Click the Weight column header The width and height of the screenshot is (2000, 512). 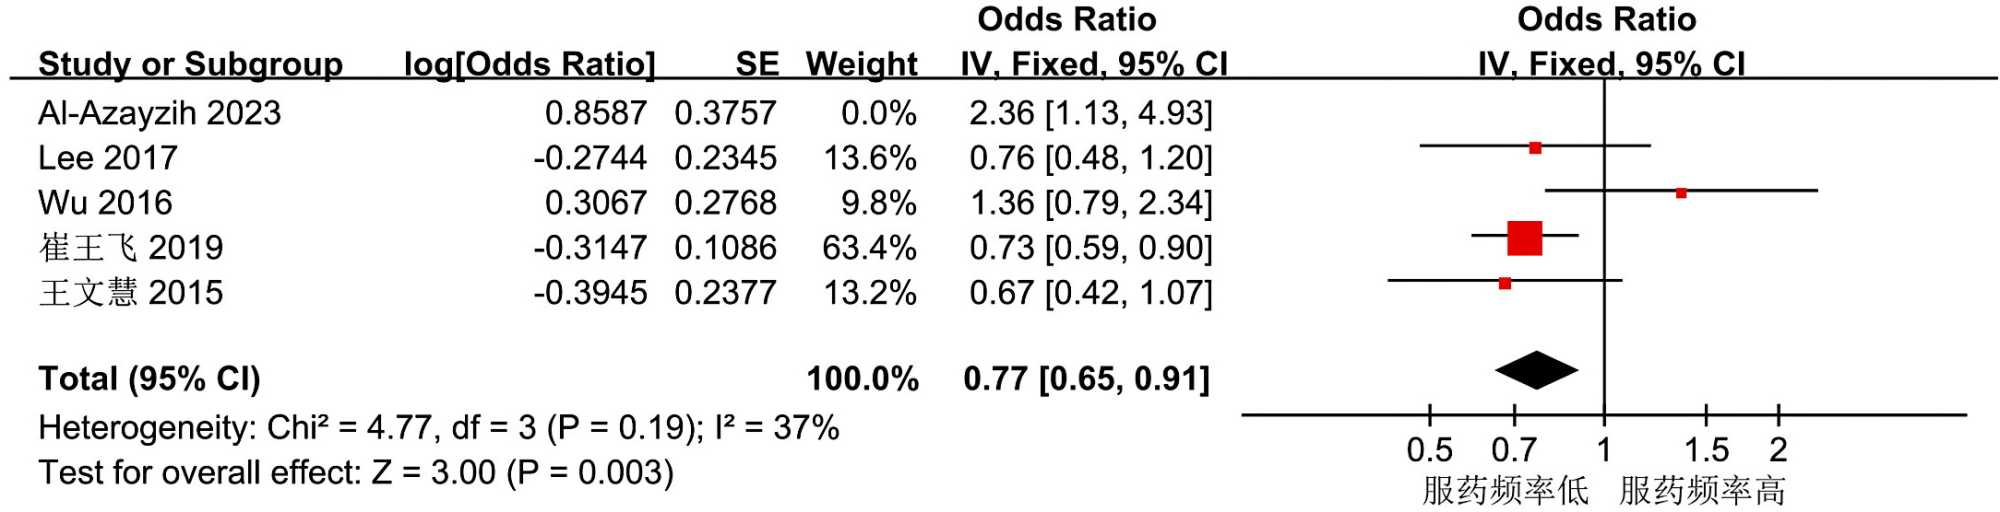click(861, 64)
